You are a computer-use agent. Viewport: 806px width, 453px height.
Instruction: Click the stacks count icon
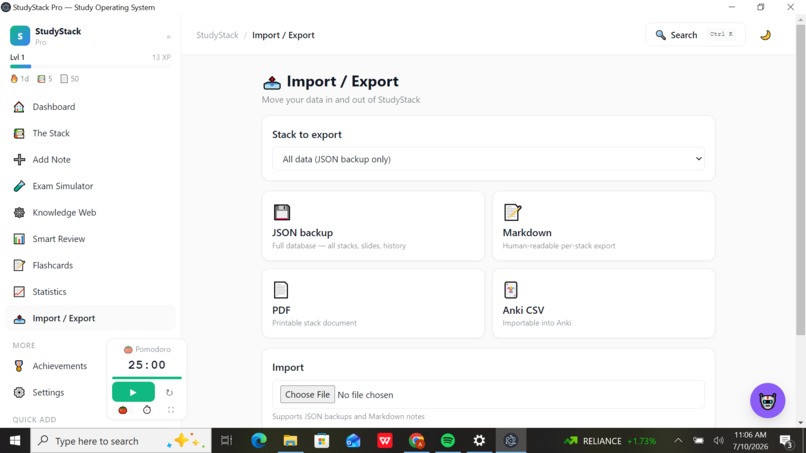[41, 79]
